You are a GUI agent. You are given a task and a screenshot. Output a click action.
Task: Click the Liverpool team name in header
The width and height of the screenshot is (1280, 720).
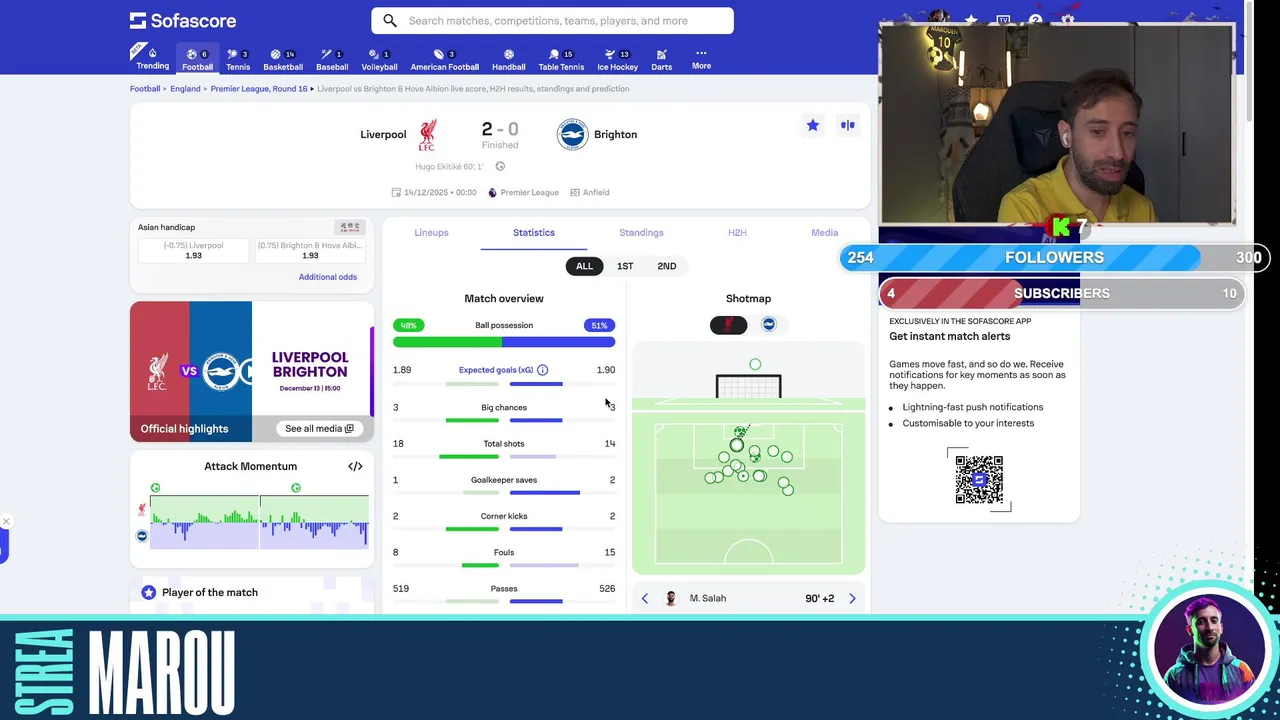coord(383,134)
